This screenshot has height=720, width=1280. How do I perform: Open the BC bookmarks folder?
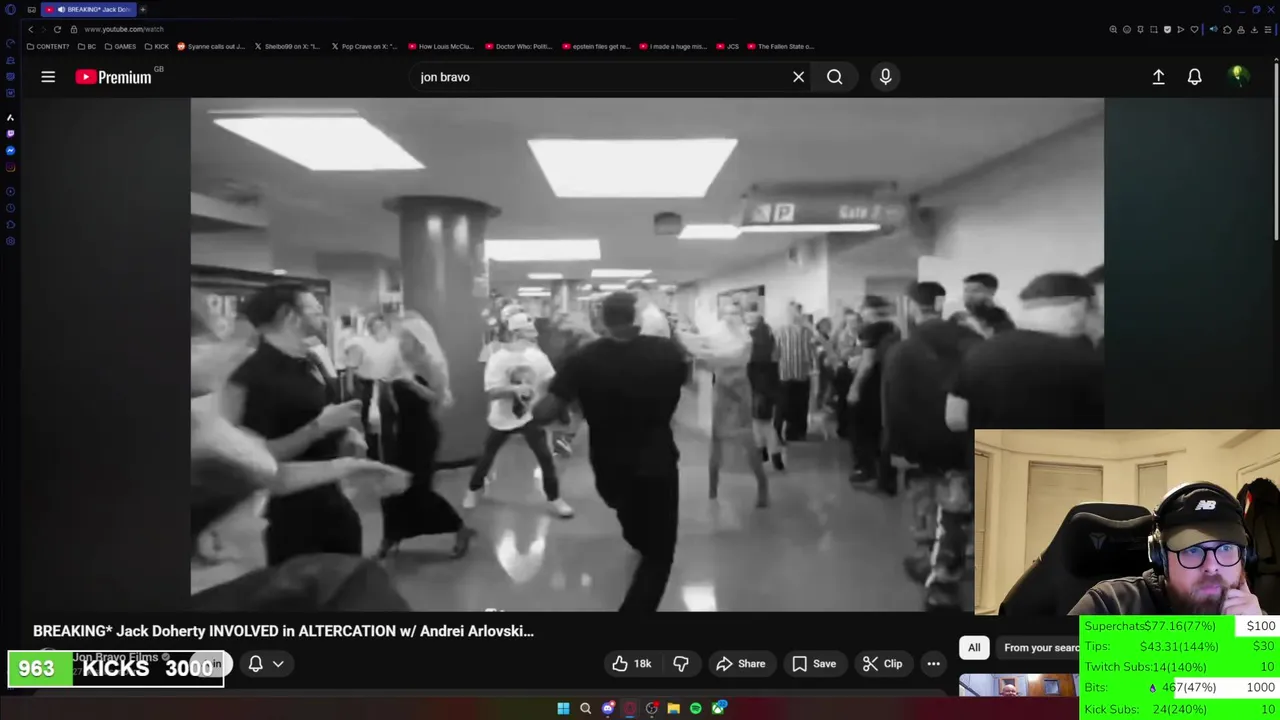point(87,46)
